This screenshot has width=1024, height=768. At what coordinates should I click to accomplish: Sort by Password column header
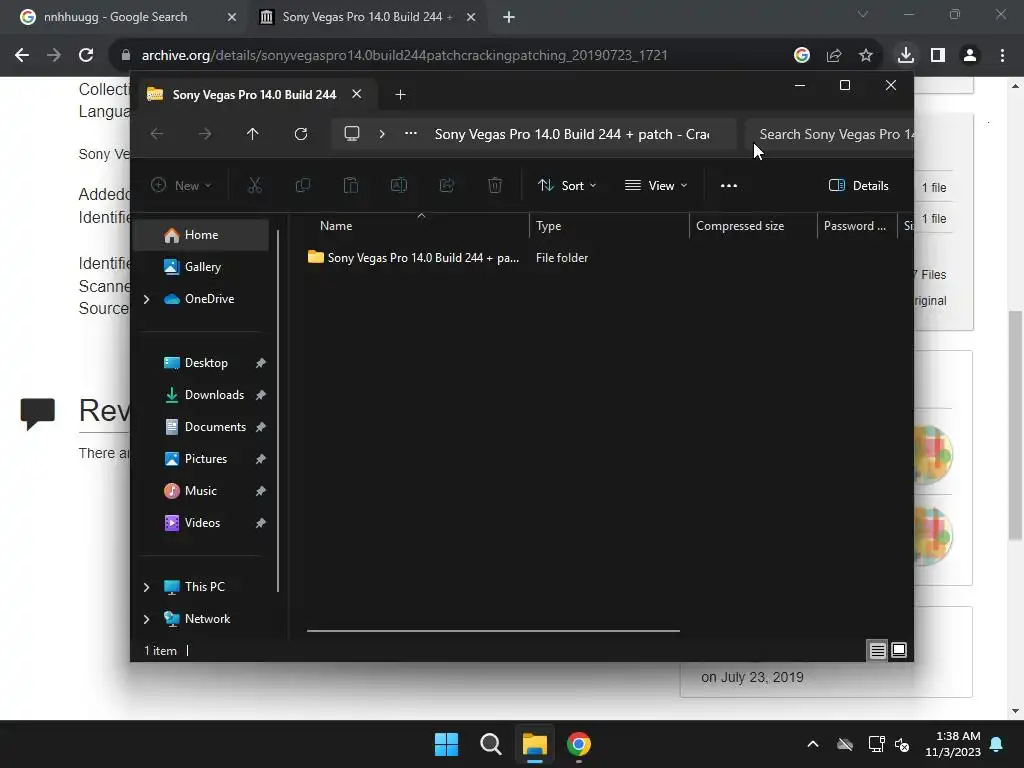[857, 226]
